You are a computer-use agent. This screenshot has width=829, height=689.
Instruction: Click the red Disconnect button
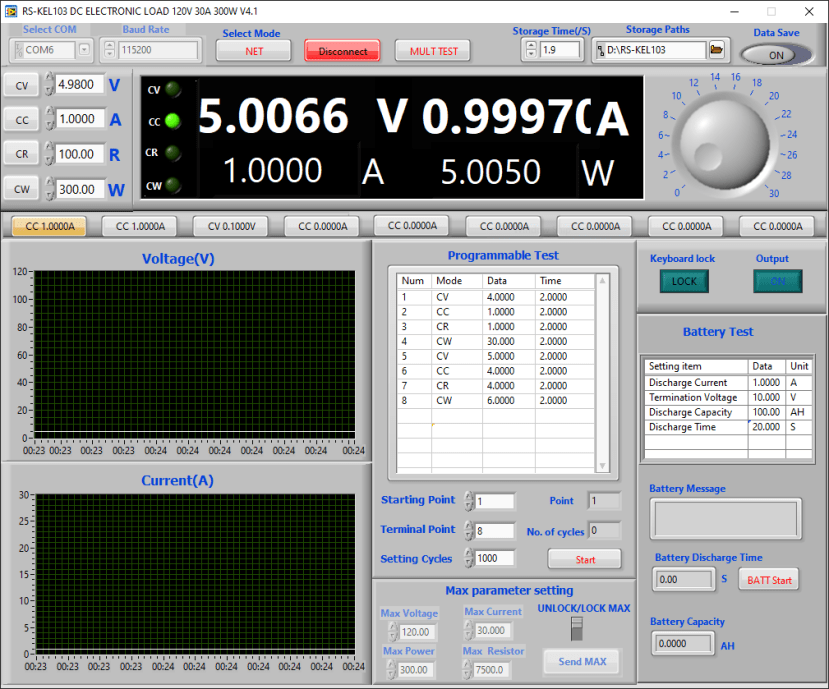coord(343,51)
